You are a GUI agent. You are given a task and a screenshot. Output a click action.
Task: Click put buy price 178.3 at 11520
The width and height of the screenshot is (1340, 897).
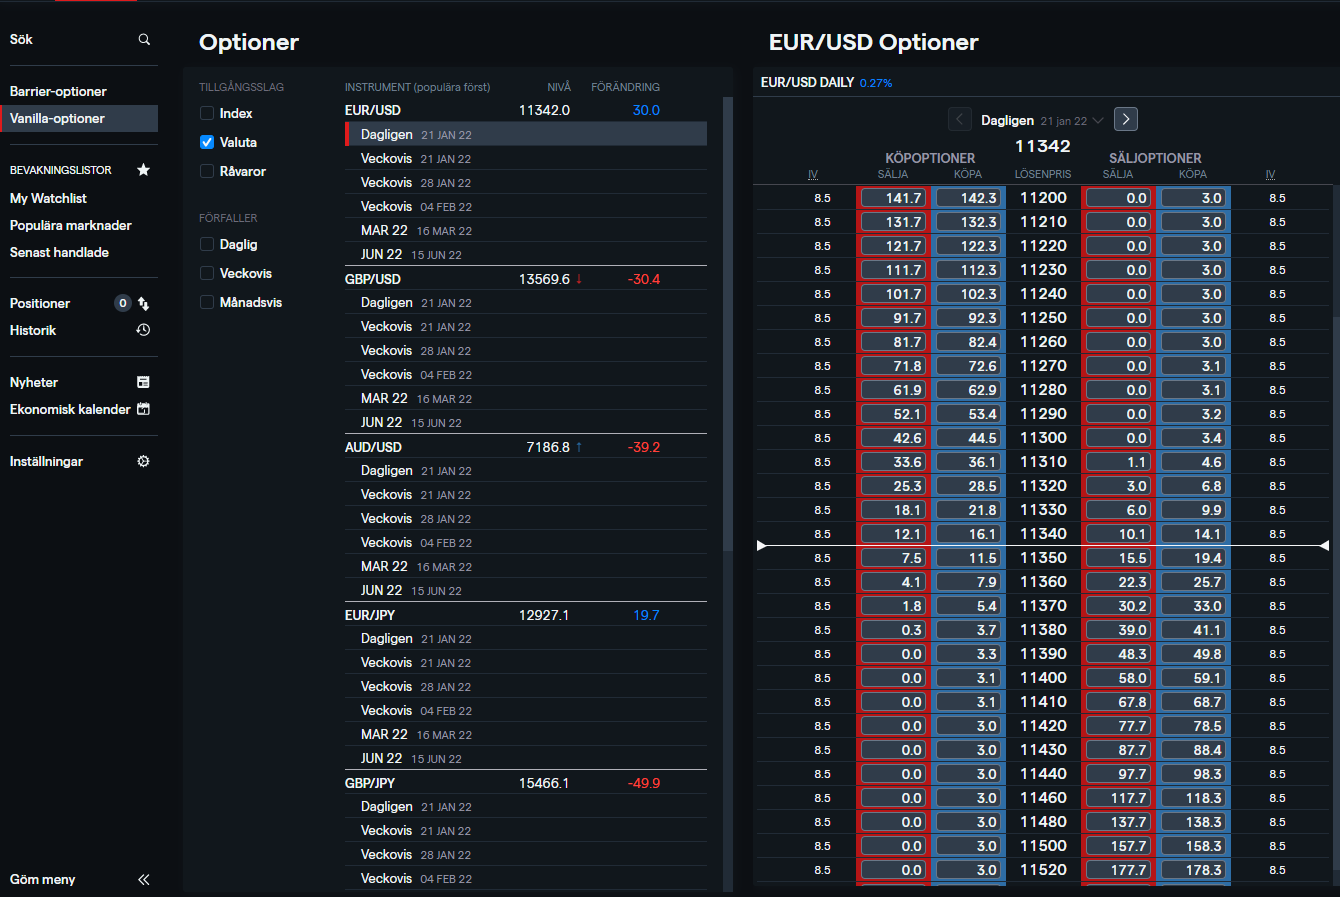[x=1193, y=870]
